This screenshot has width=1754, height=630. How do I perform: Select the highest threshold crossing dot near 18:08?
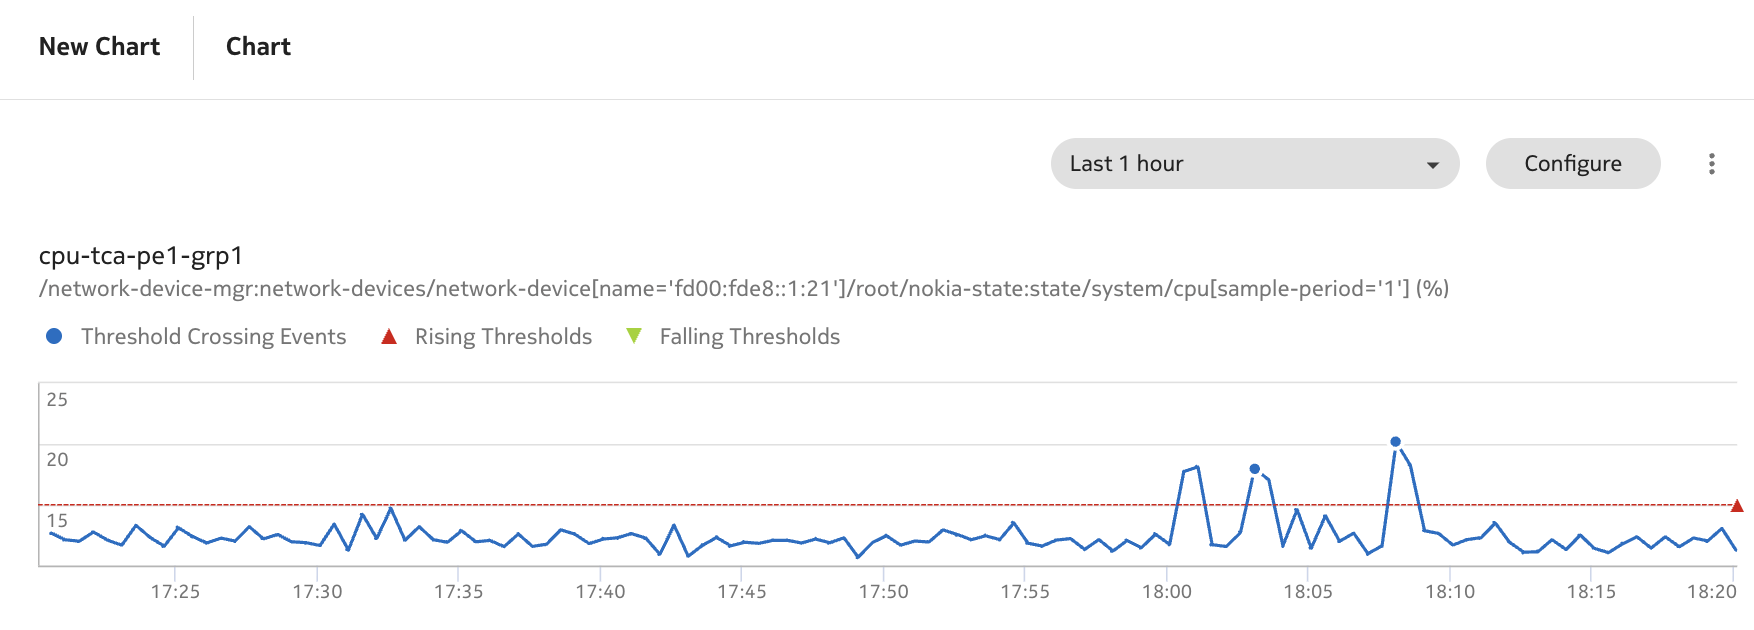click(1395, 442)
